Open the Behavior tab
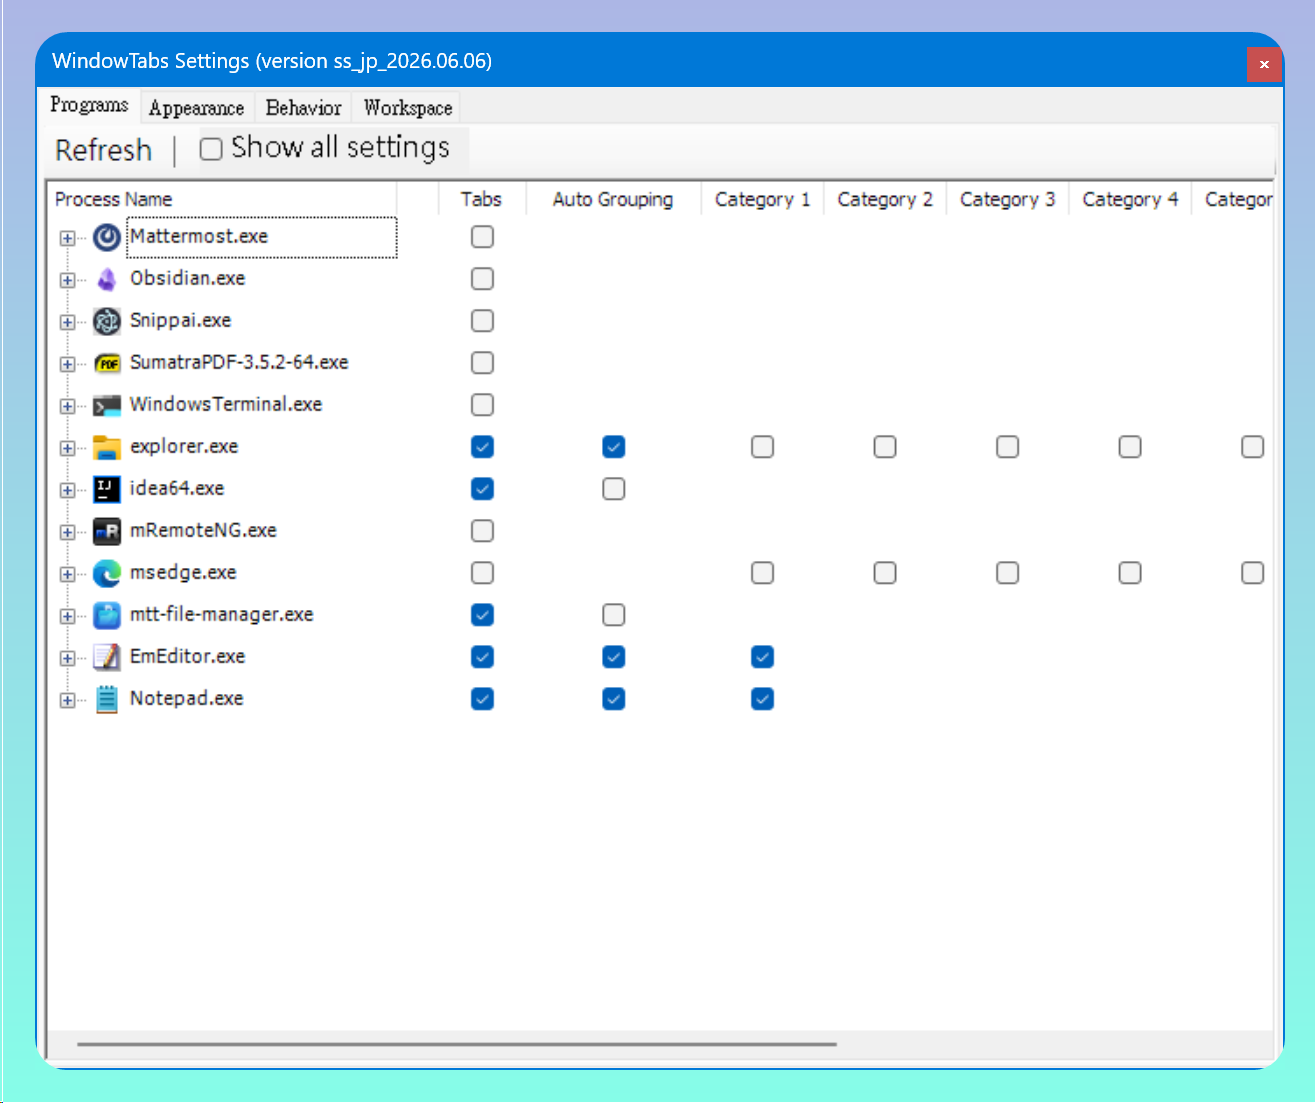Screen dimensions: 1315x1103 tap(304, 108)
